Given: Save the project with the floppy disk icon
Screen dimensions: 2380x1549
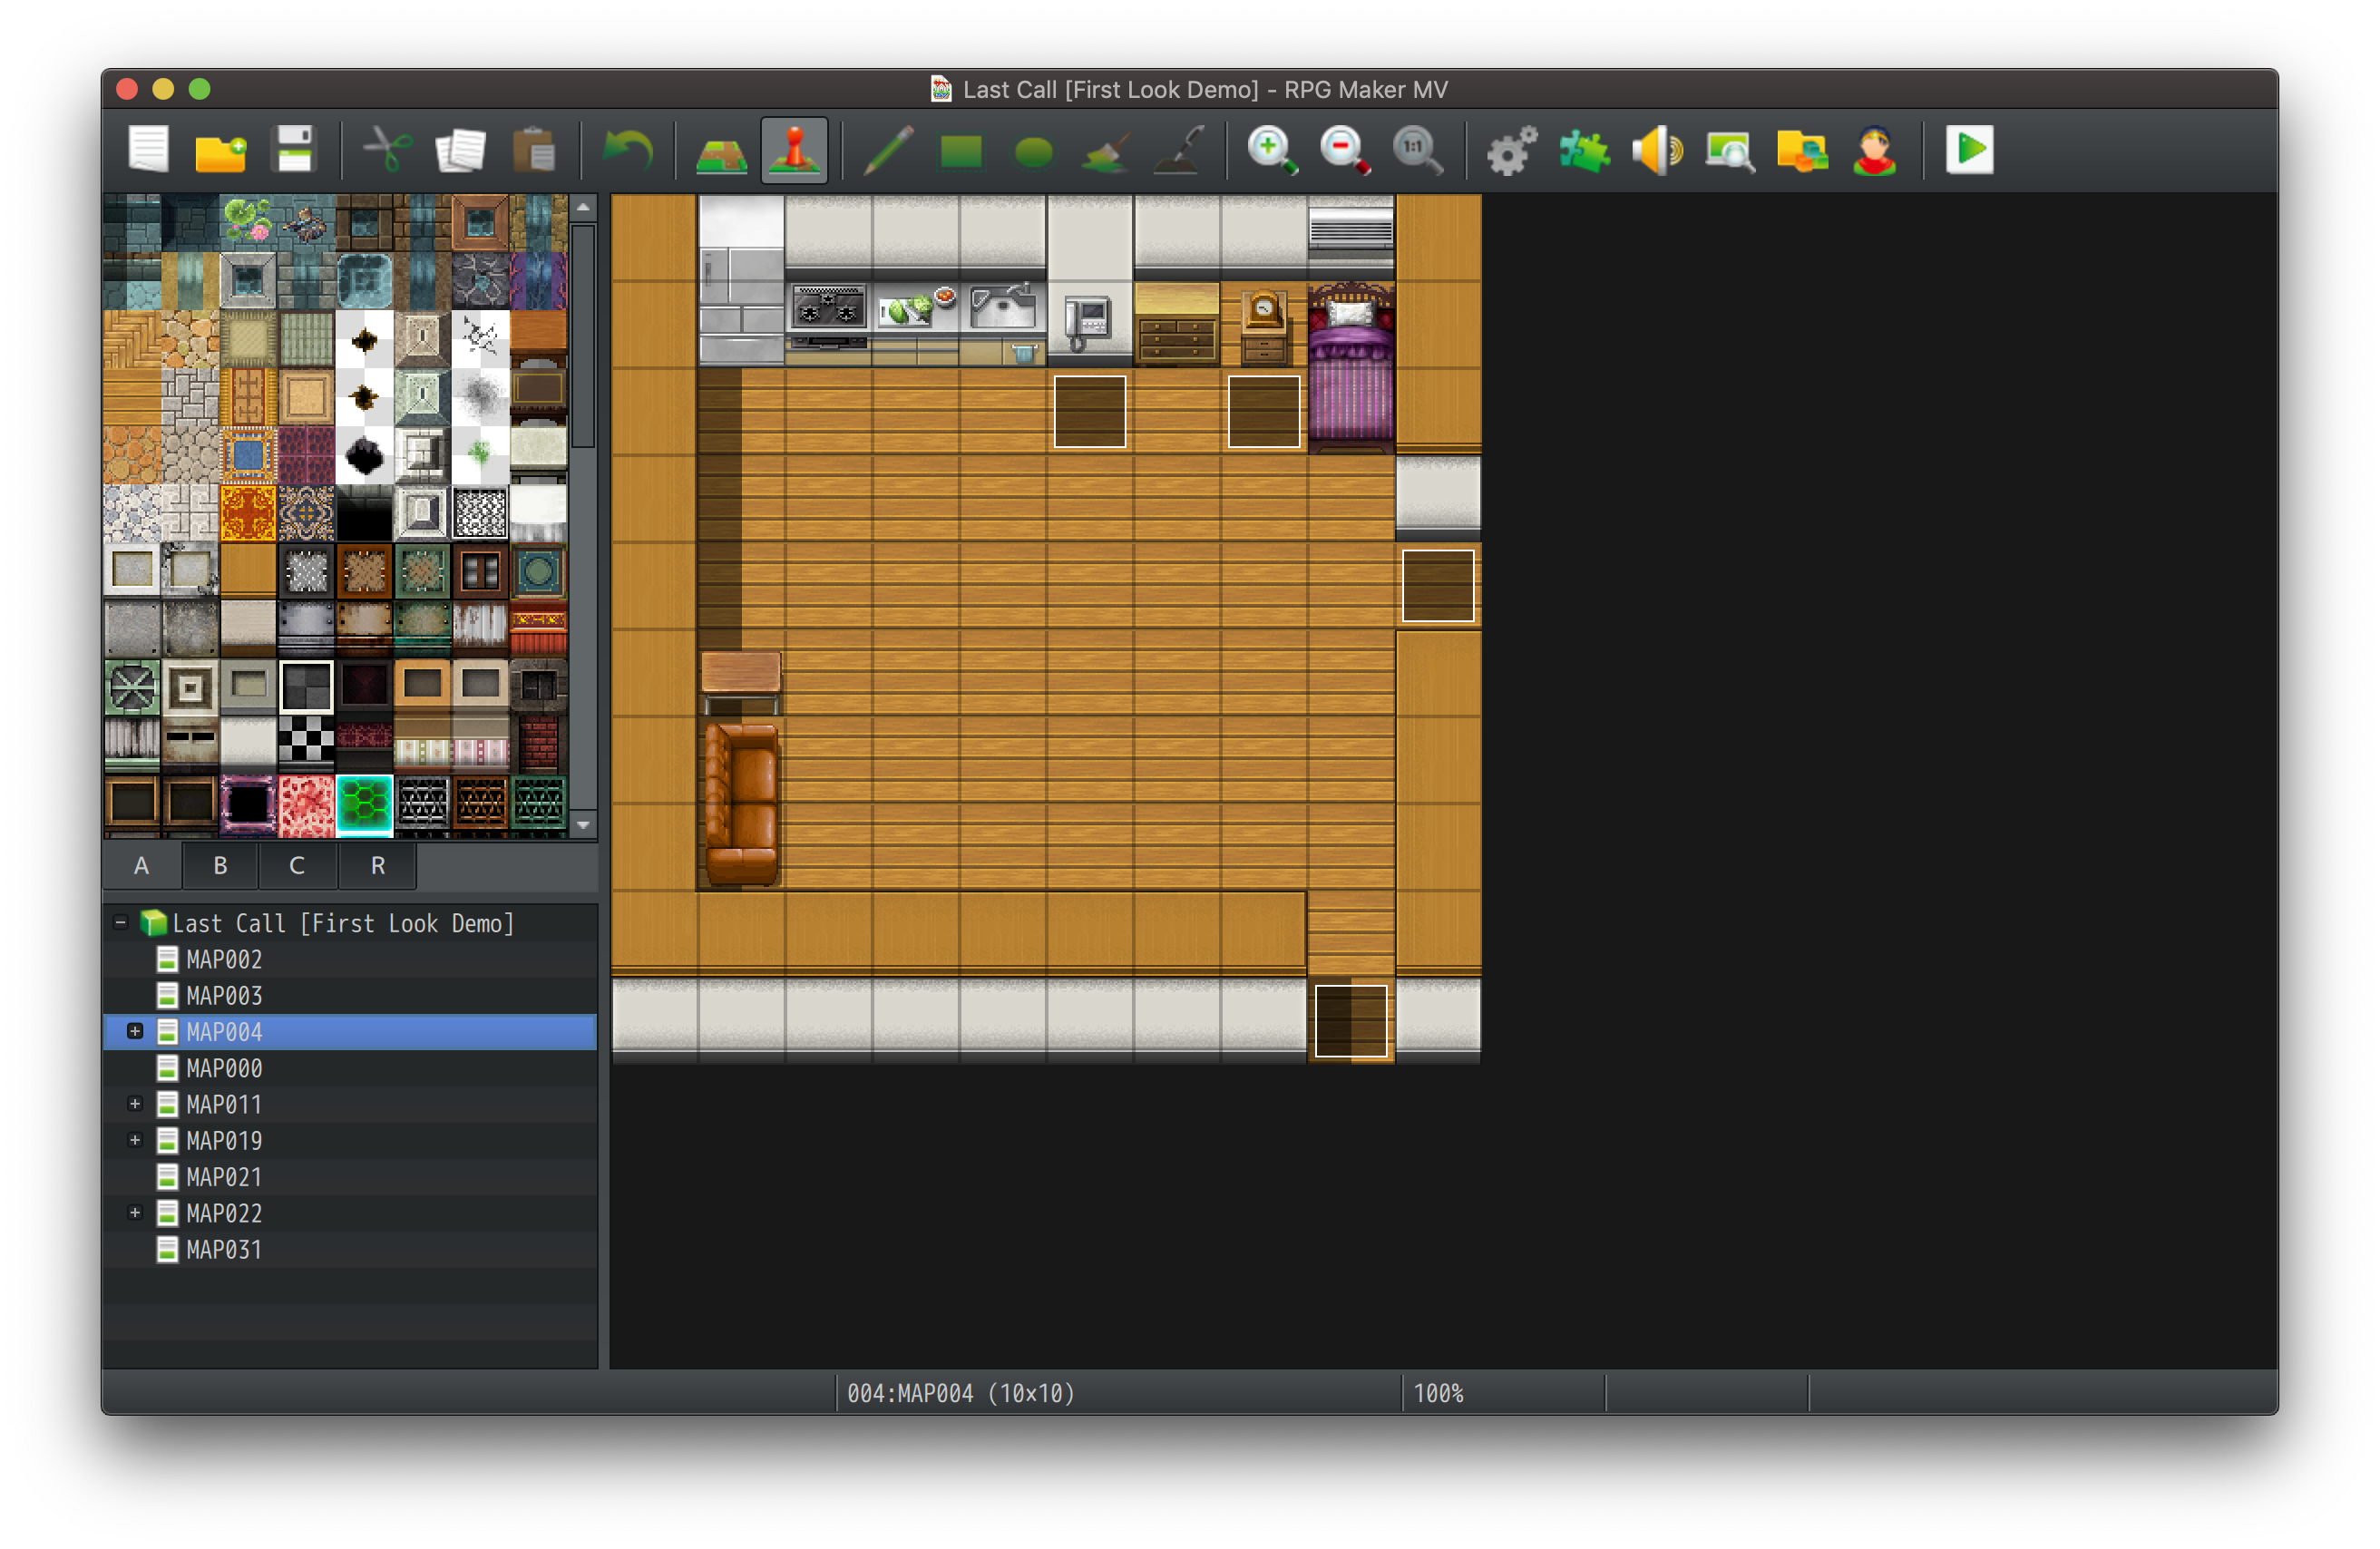Looking at the screenshot, I should (x=295, y=151).
